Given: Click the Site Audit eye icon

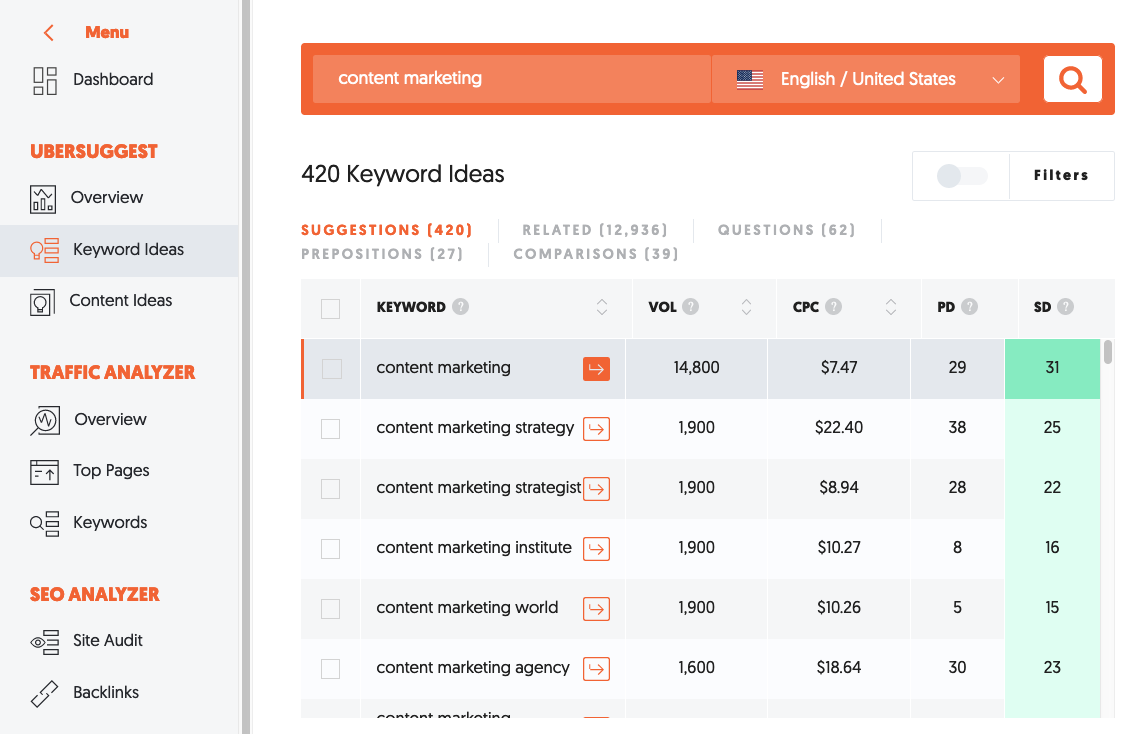Looking at the screenshot, I should click(45, 641).
